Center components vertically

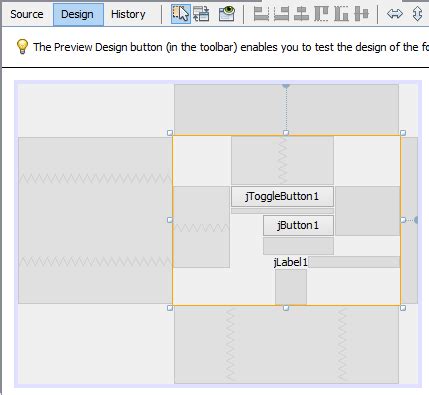point(362,14)
